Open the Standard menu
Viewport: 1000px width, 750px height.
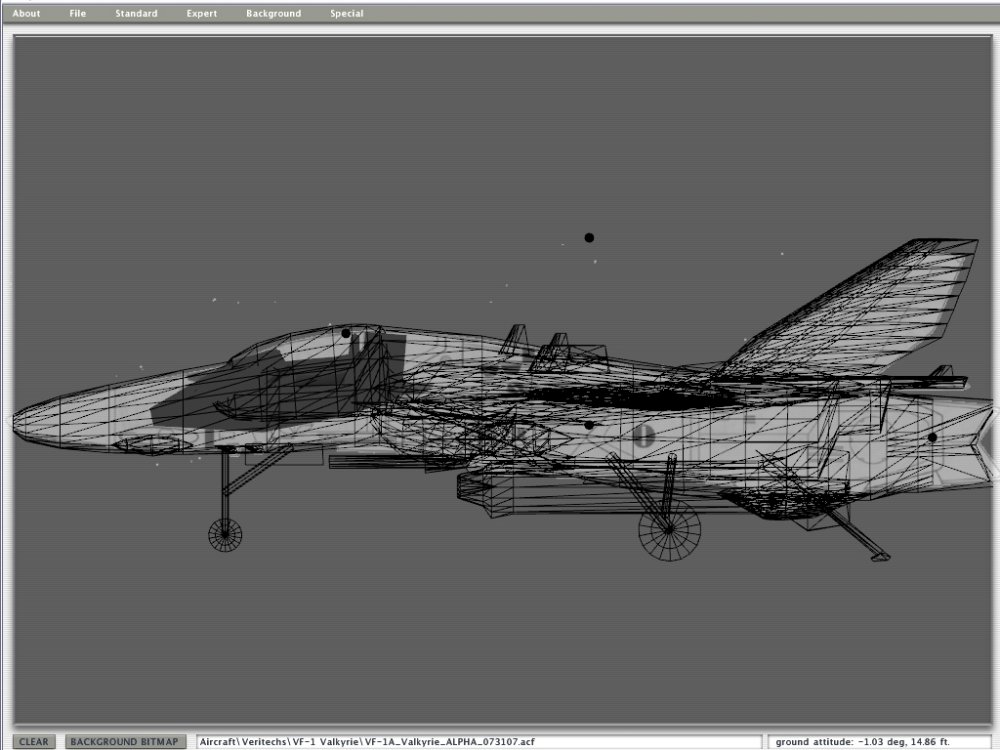(136, 13)
